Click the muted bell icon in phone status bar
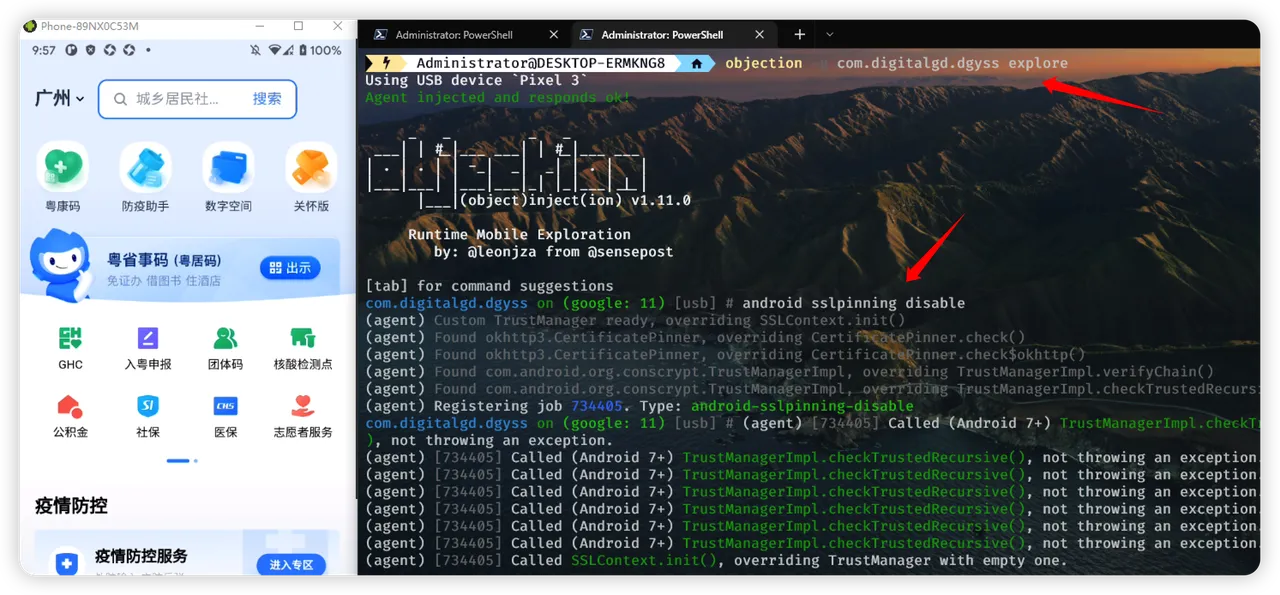The width and height of the screenshot is (1280, 595). (x=256, y=50)
